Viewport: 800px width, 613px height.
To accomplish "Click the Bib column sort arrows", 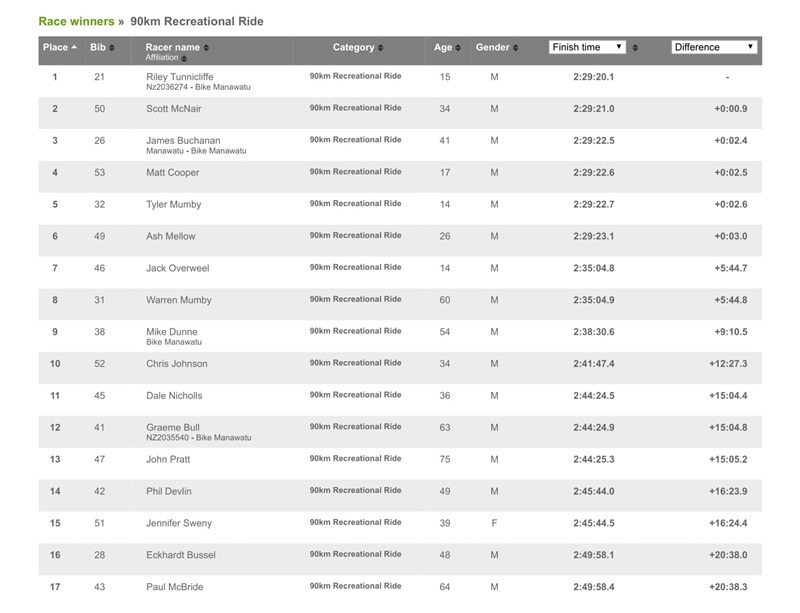I will click(111, 48).
